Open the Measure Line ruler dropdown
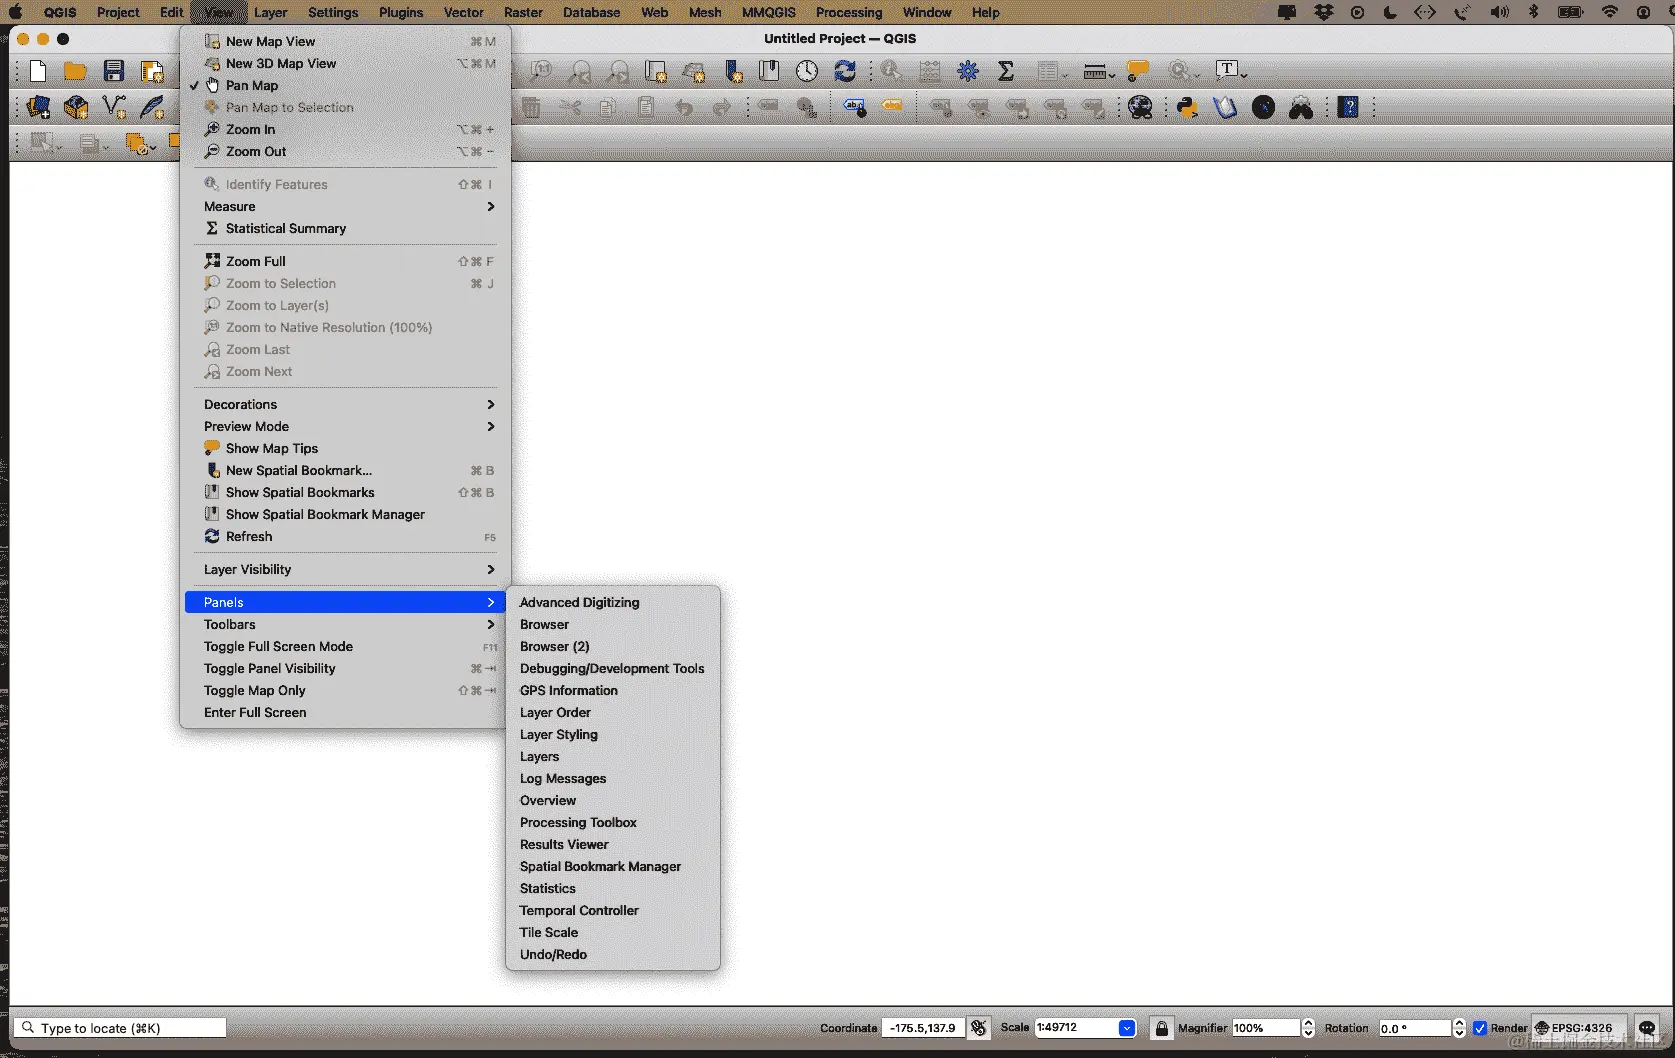Image resolution: width=1675 pixels, height=1058 pixels. coord(1112,75)
